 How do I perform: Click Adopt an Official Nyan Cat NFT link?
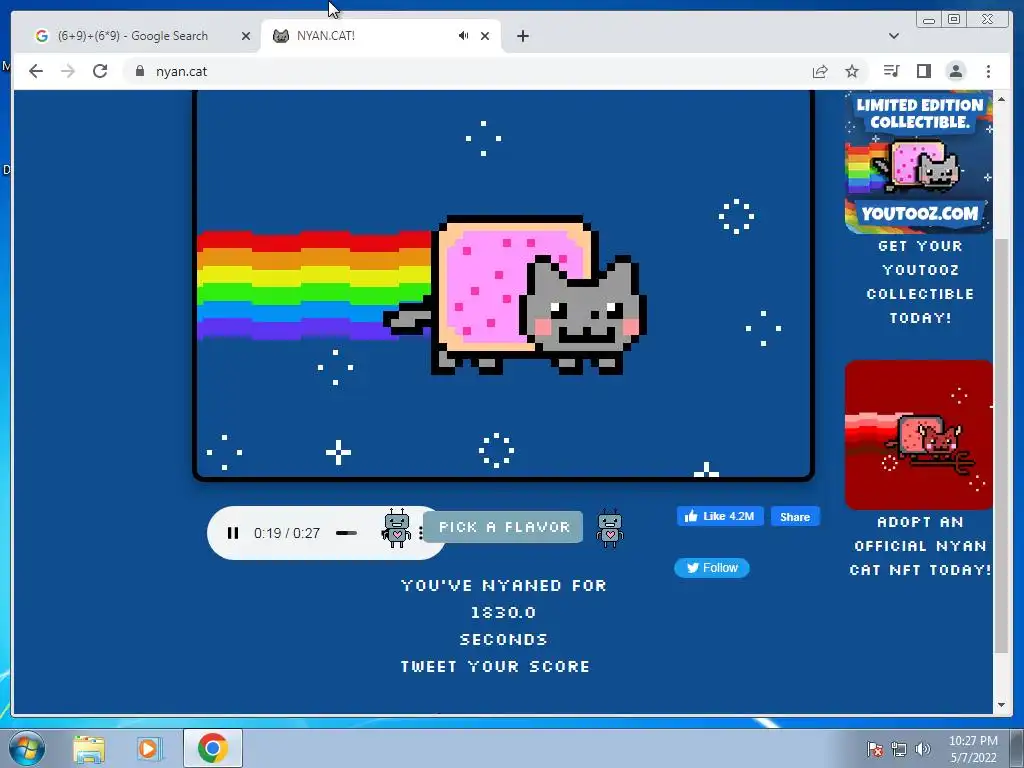[920, 546]
